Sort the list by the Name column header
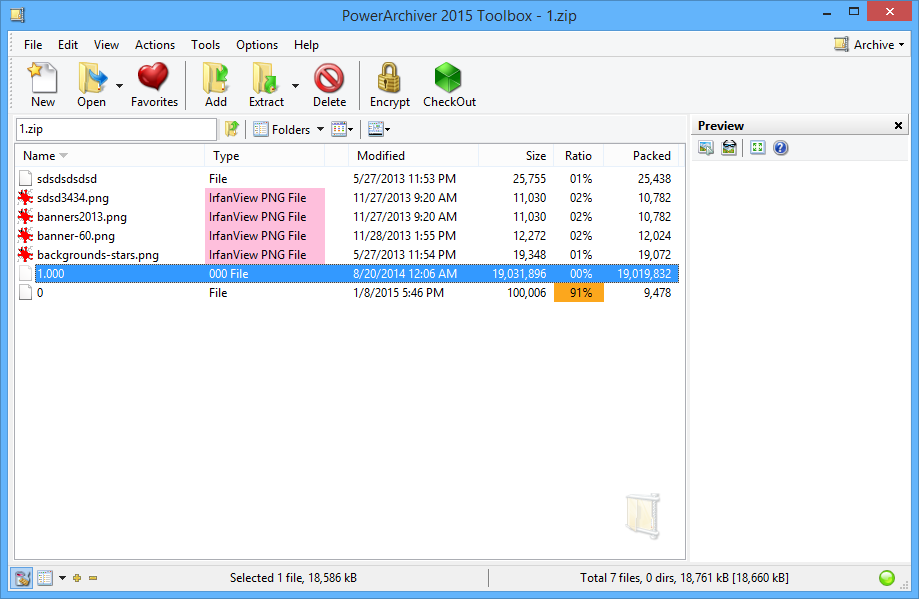Image resolution: width=919 pixels, height=599 pixels. 110,155
